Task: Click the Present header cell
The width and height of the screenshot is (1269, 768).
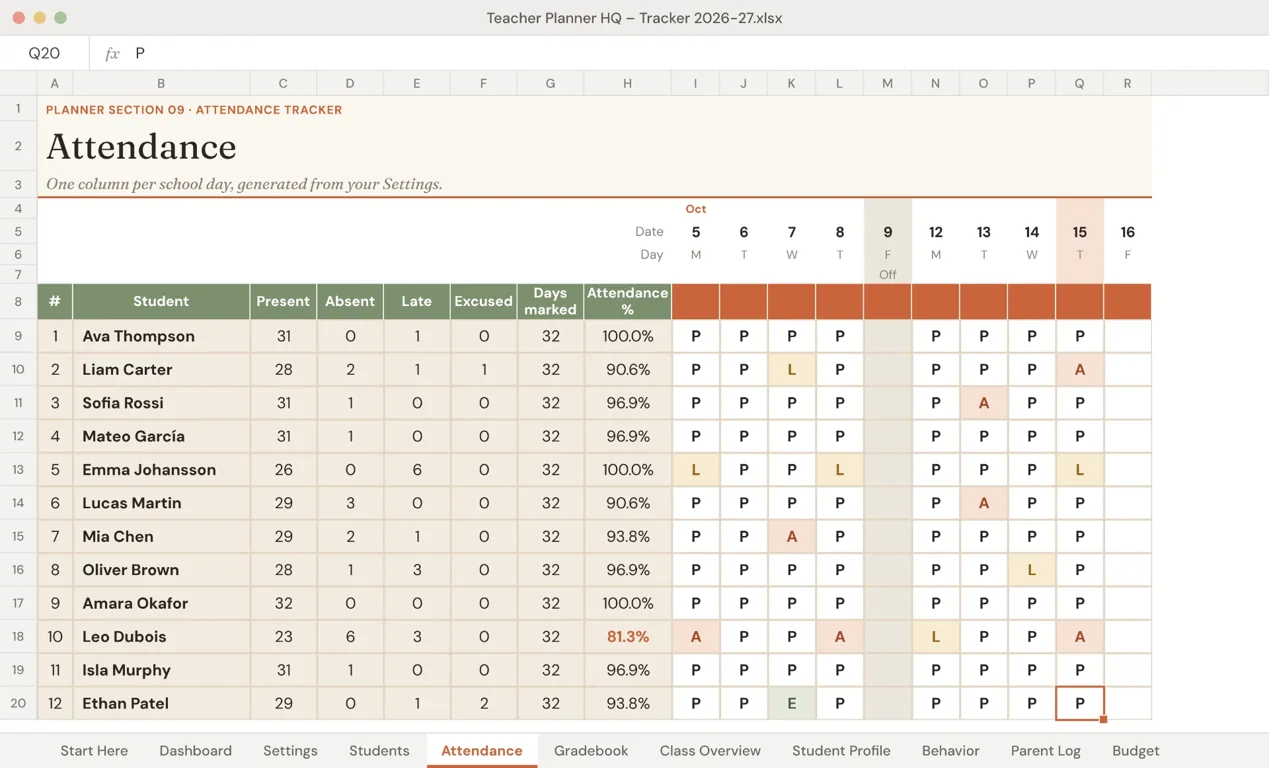Action: tap(283, 301)
